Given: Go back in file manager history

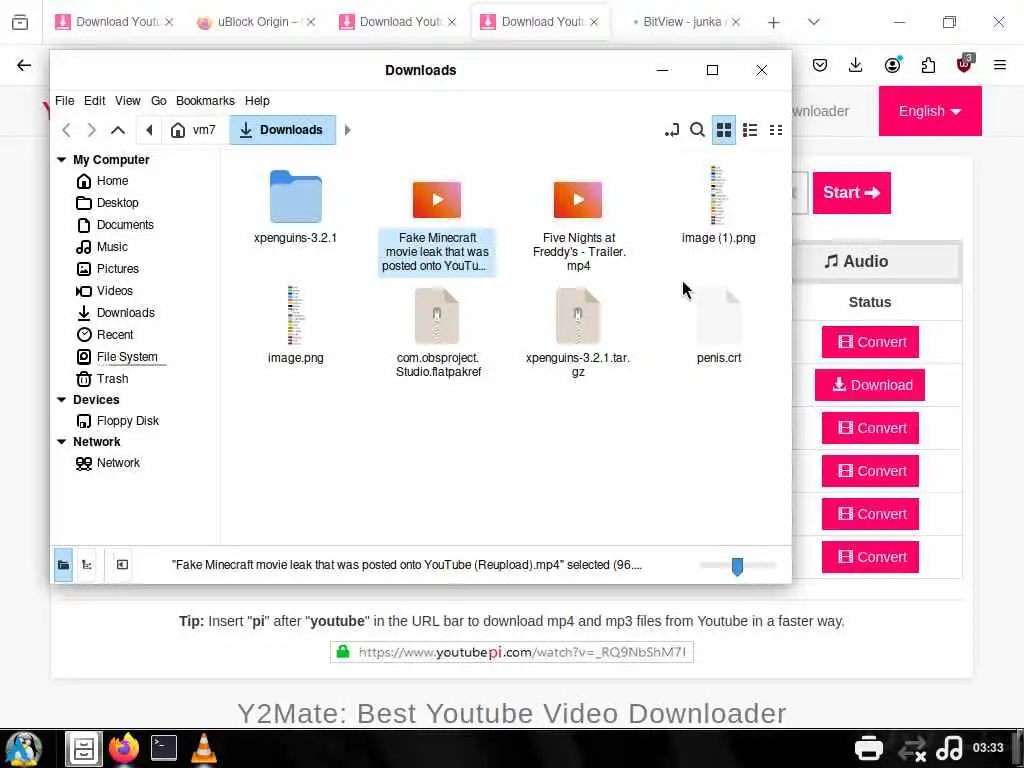Looking at the screenshot, I should point(66,130).
